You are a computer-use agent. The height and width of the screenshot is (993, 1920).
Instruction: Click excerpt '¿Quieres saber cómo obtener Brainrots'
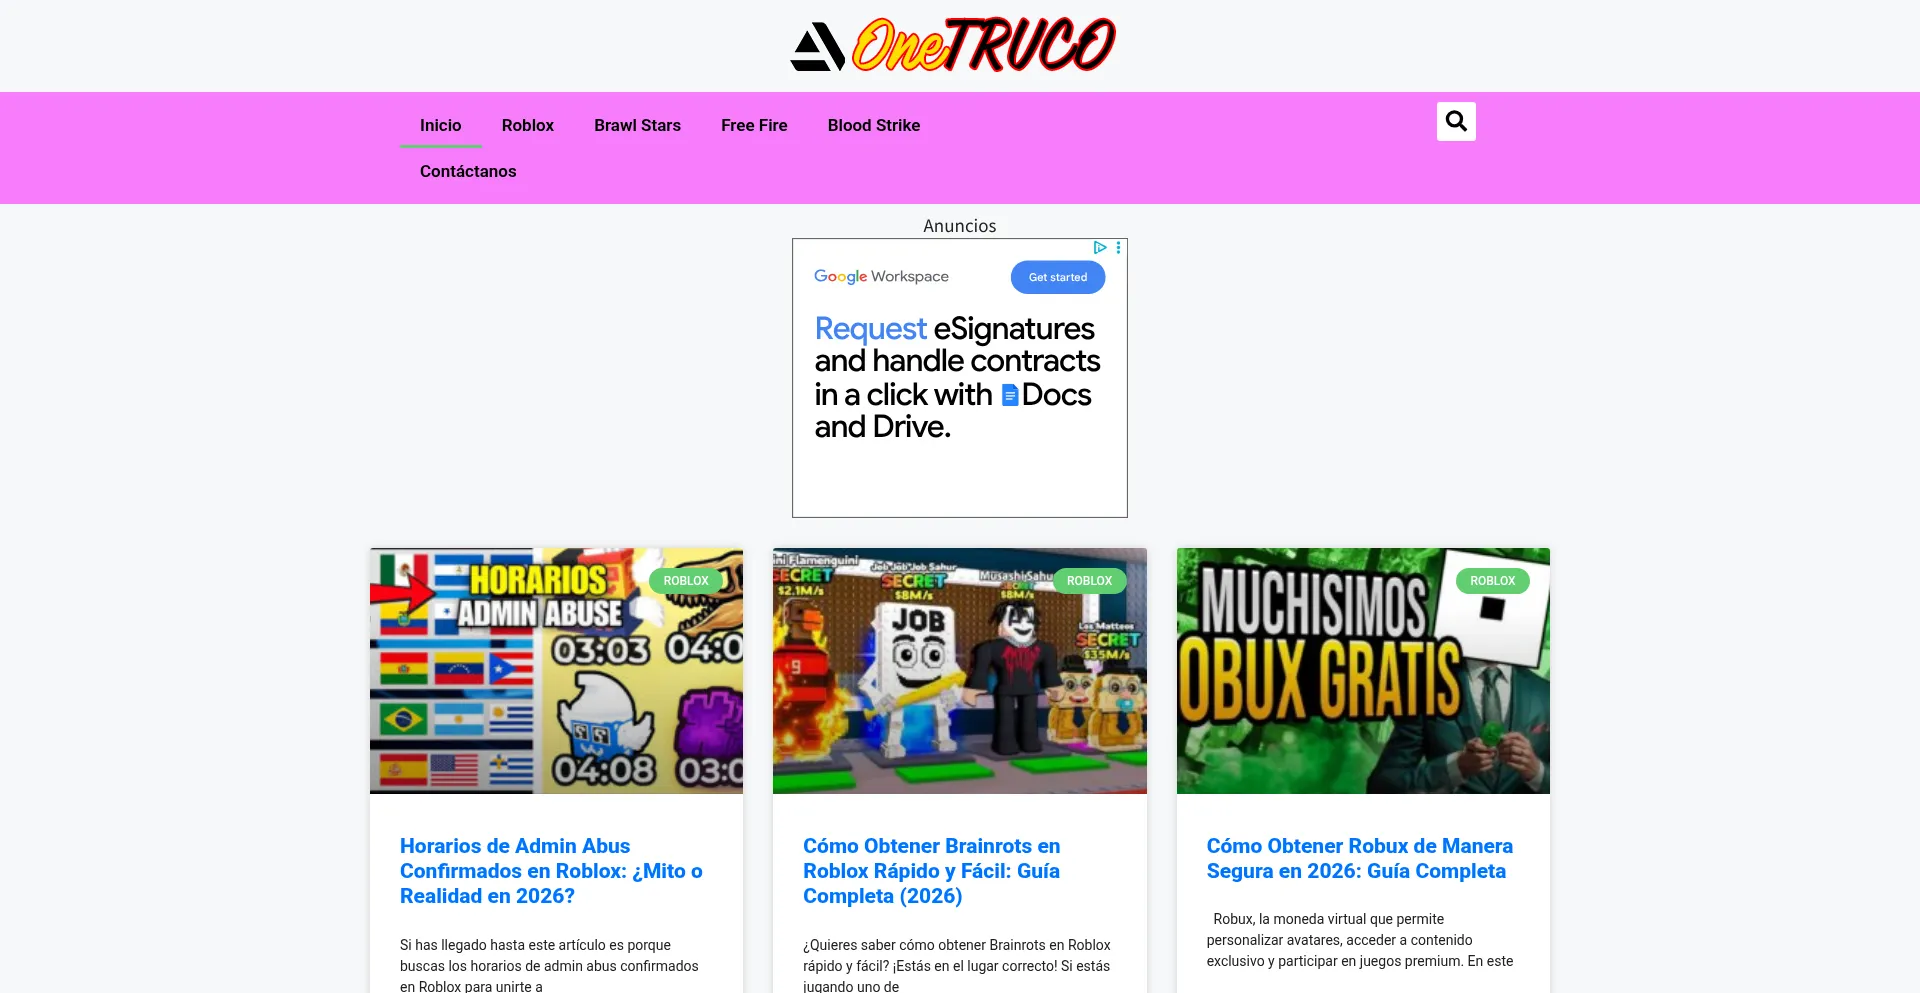click(x=957, y=966)
